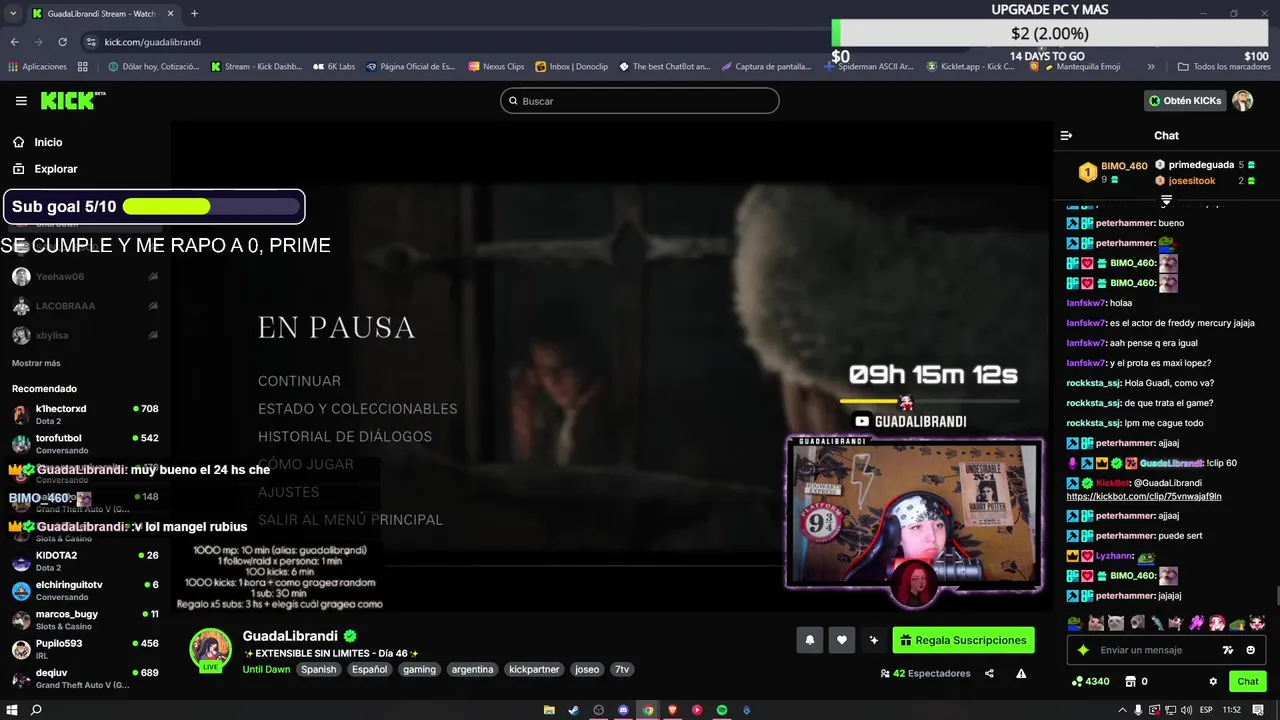
Task: Toggle notifications bell for the channel
Action: coord(810,640)
